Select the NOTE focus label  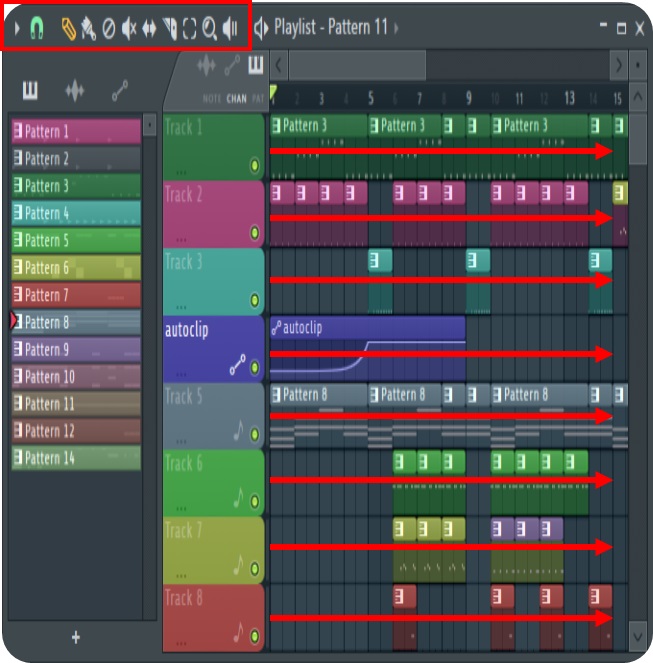[211, 99]
